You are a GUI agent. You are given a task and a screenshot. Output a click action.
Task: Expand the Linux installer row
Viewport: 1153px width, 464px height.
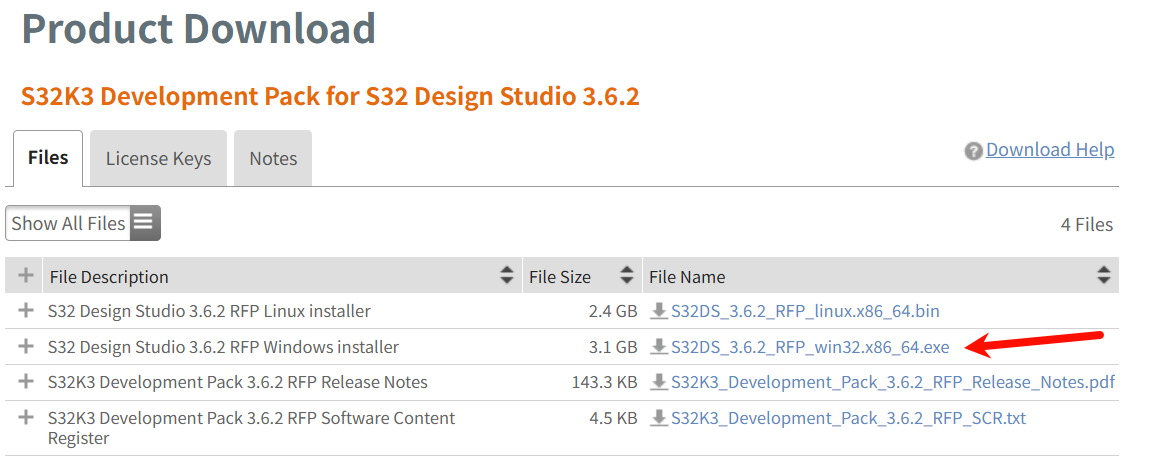26,310
